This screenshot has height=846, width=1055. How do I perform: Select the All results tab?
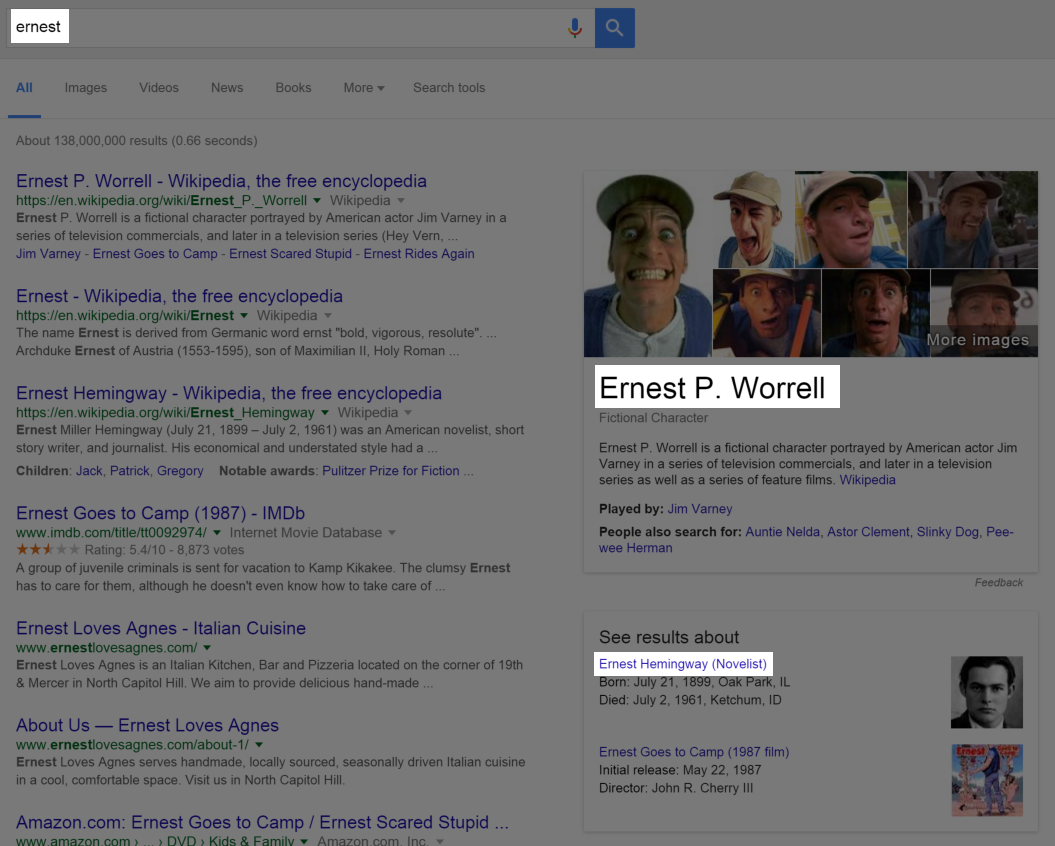coord(24,87)
